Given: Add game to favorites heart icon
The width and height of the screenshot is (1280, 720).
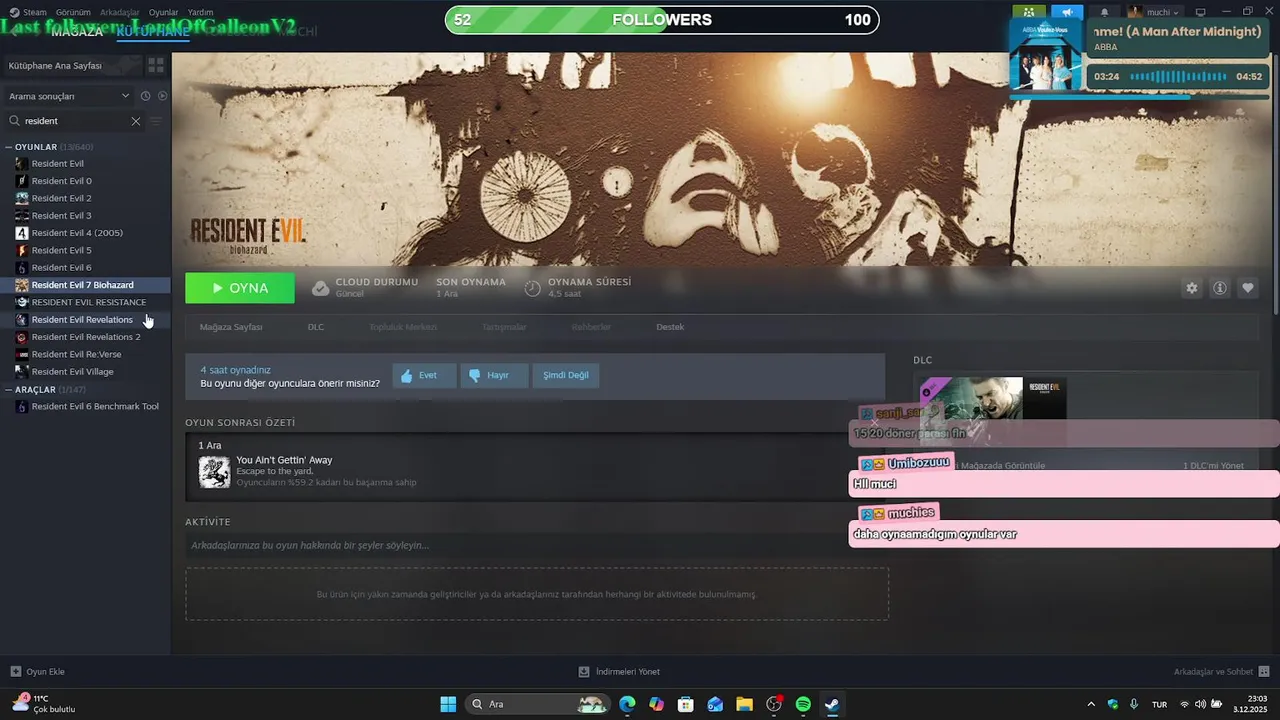Looking at the screenshot, I should 1248,288.
